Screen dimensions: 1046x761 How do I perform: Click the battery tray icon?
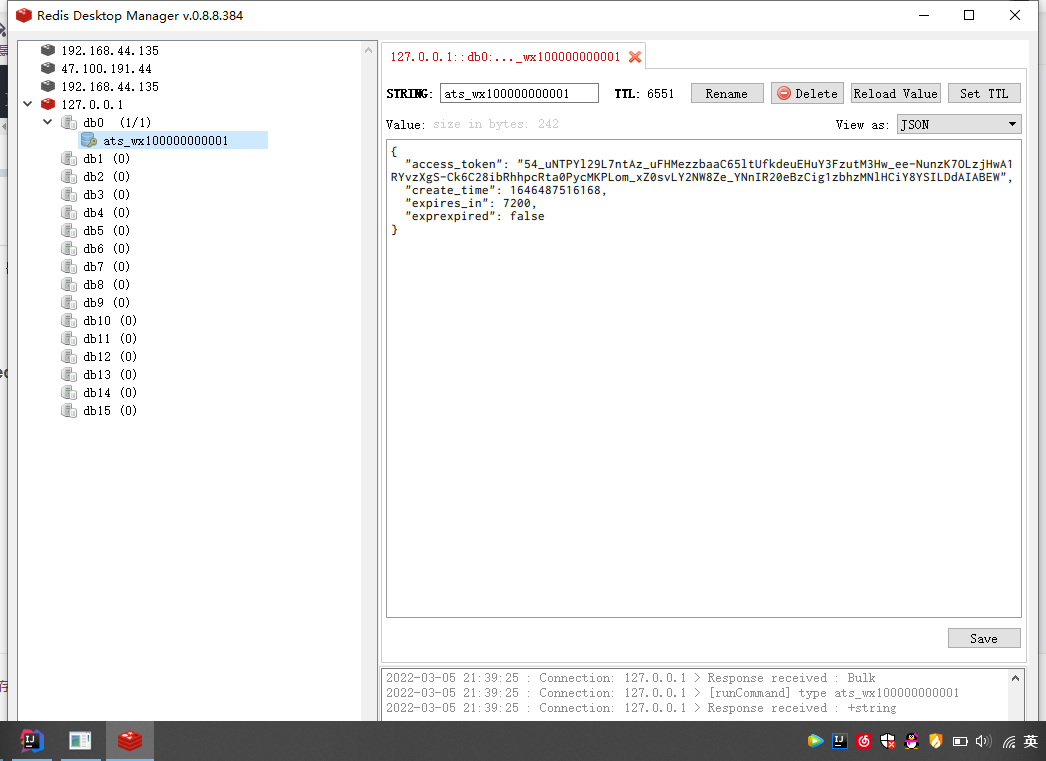[960, 741]
